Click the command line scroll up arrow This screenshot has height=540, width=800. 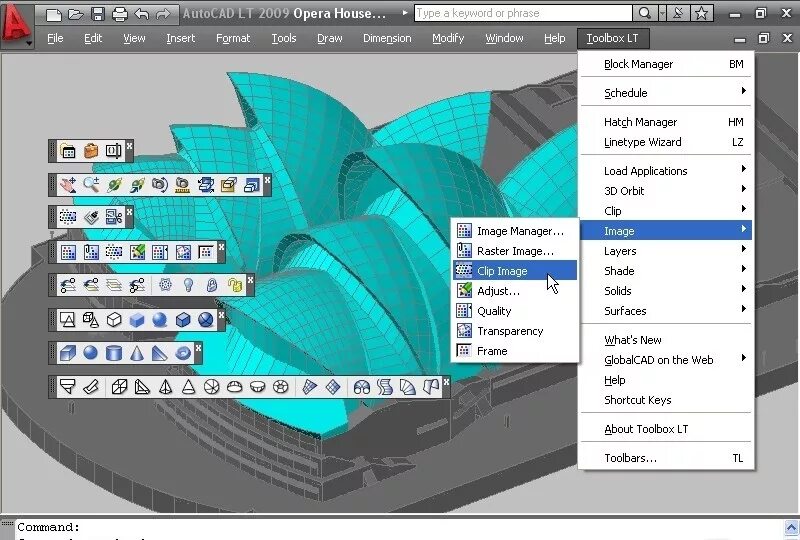click(x=791, y=527)
